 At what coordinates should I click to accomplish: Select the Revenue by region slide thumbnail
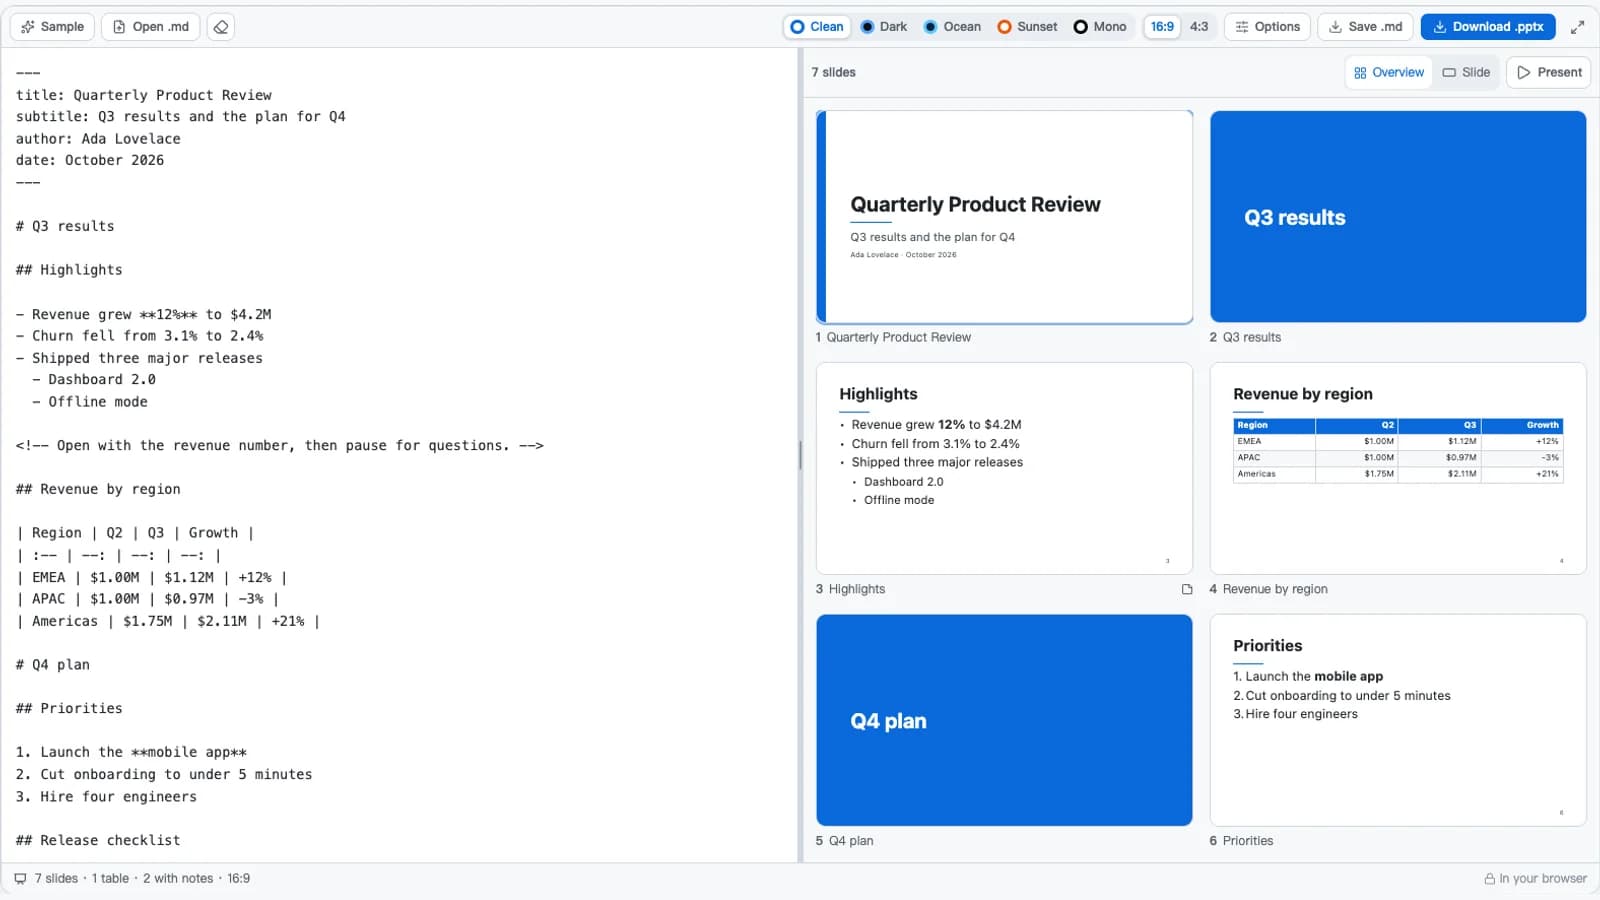click(1398, 468)
